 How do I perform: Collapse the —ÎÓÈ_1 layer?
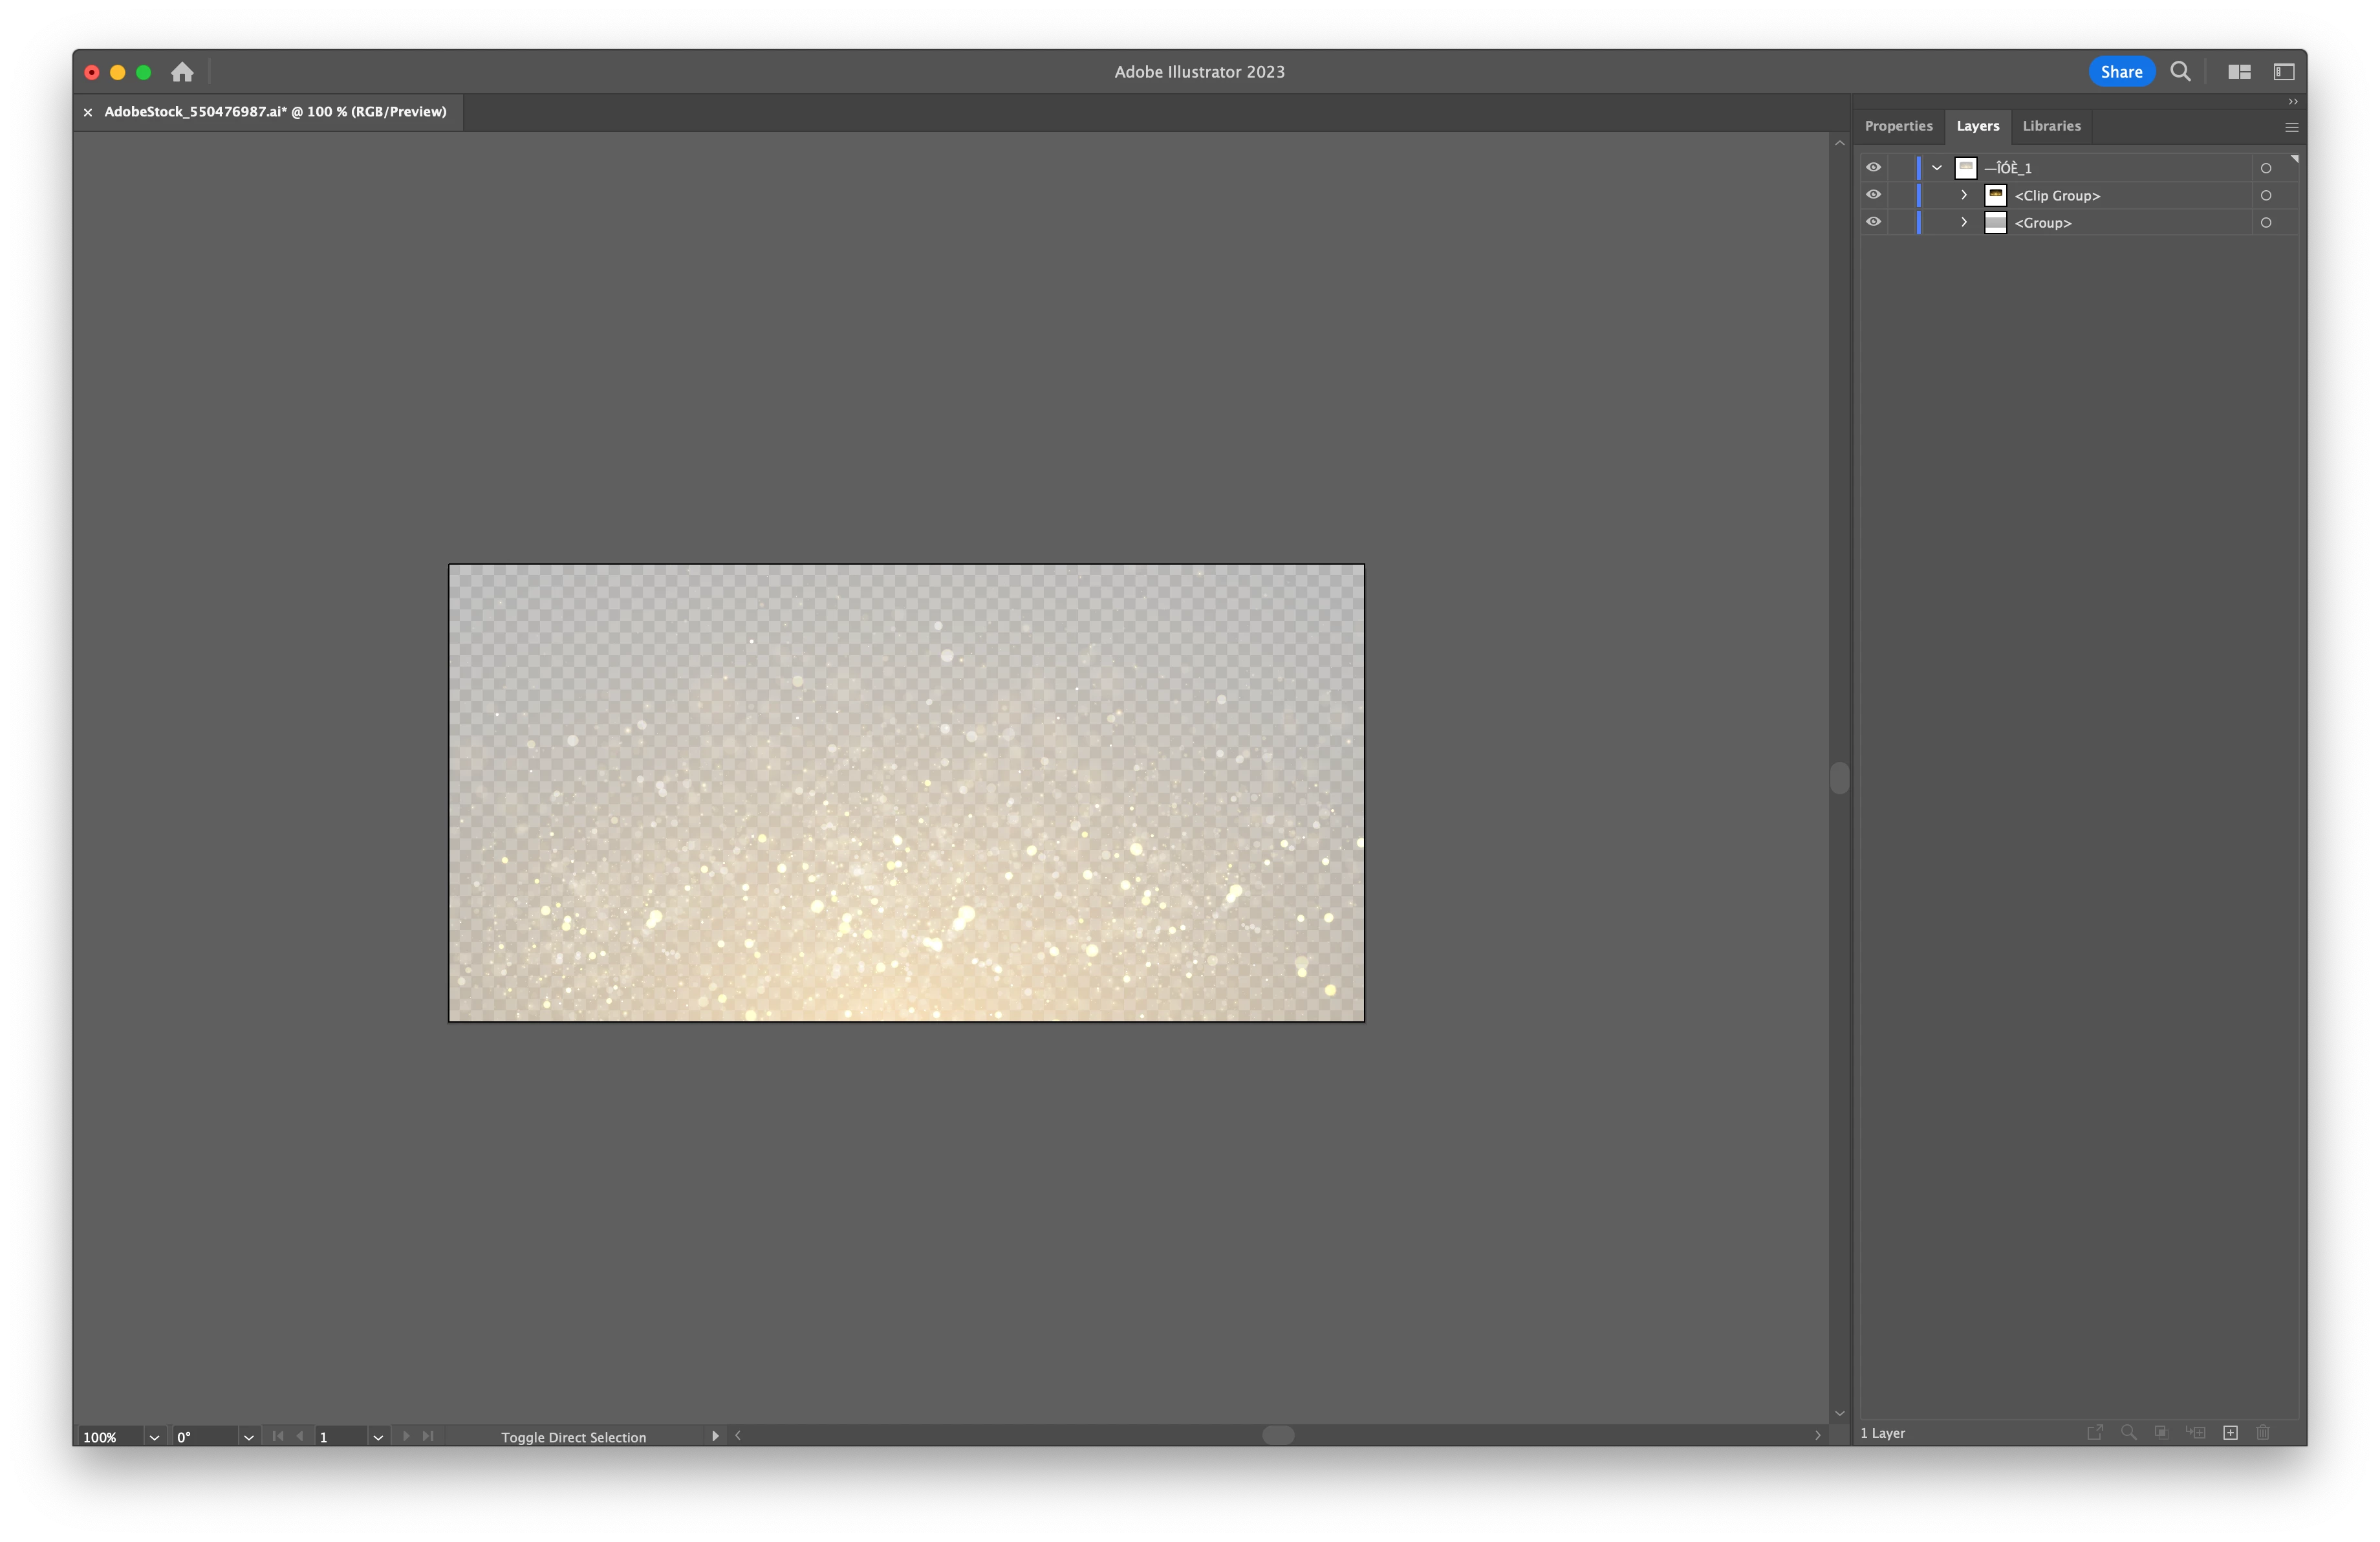point(1937,167)
